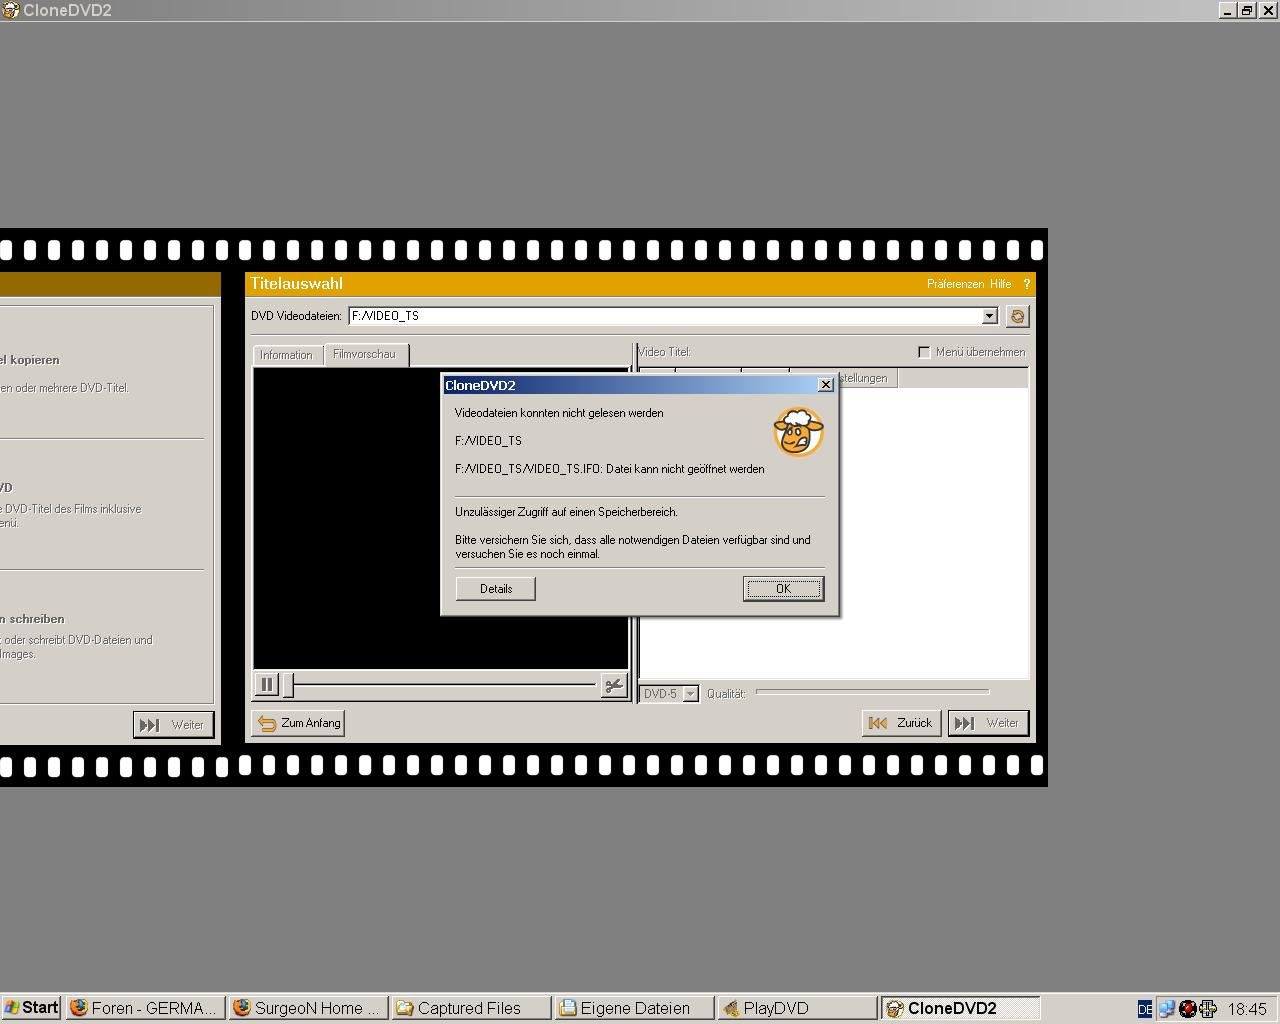
Task: Pause the film preview playback
Action: (x=267, y=684)
